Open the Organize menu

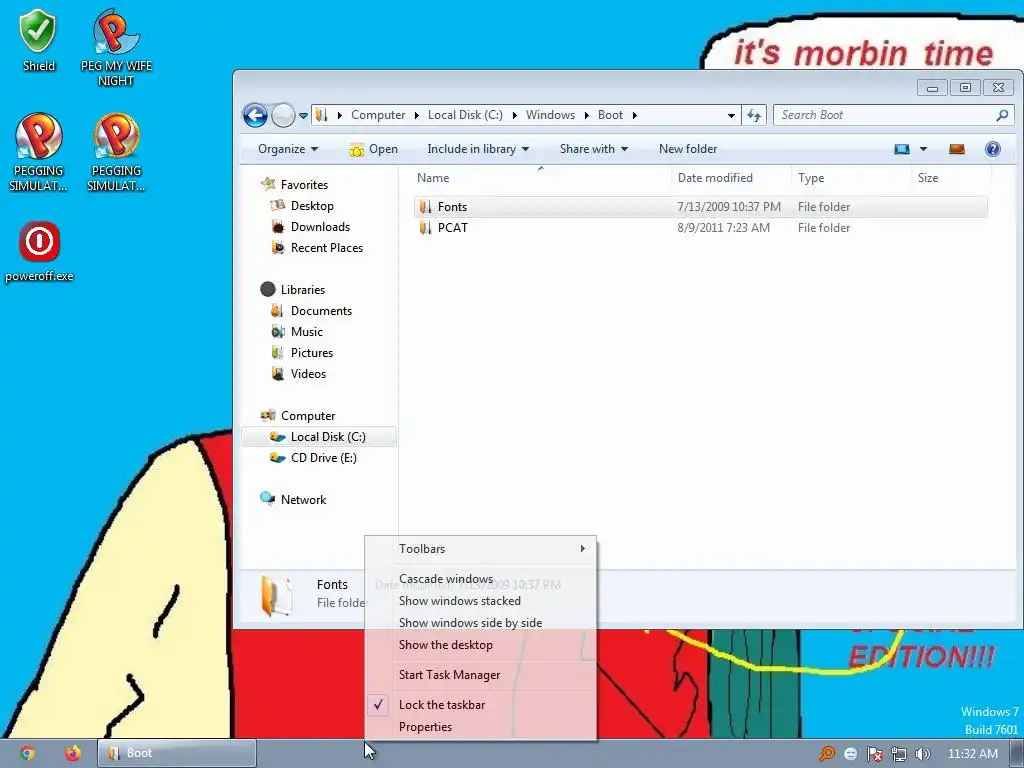[x=288, y=149]
